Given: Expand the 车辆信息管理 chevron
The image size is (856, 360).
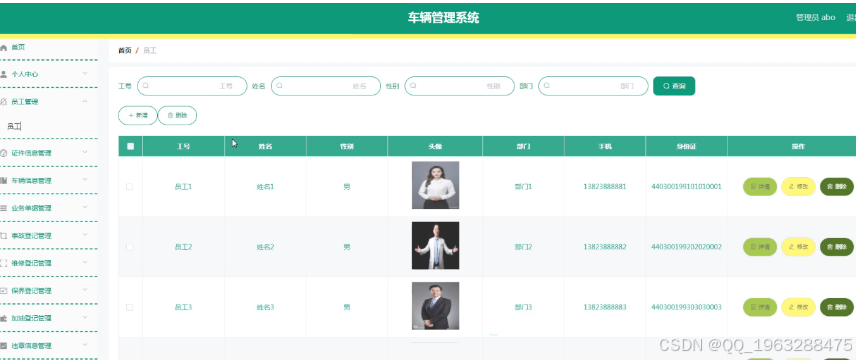Looking at the screenshot, I should [85, 180].
